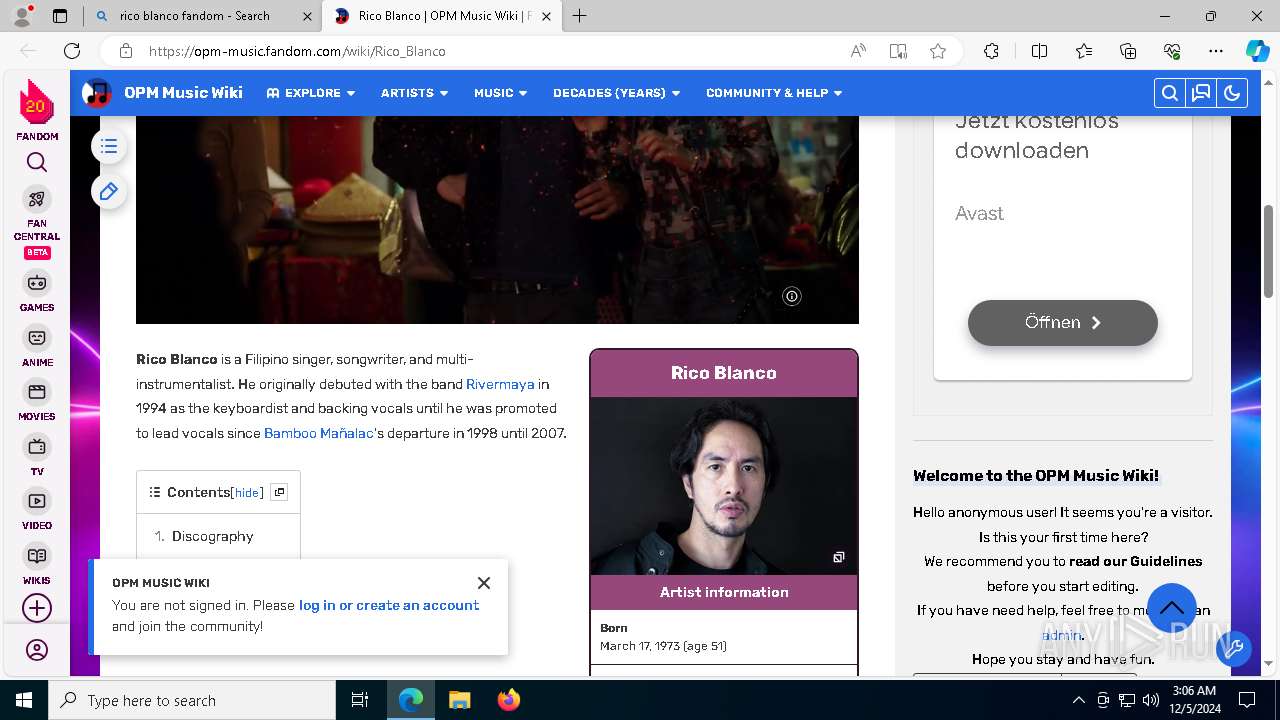
Task: Click the taskbar search box
Action: click(192, 700)
